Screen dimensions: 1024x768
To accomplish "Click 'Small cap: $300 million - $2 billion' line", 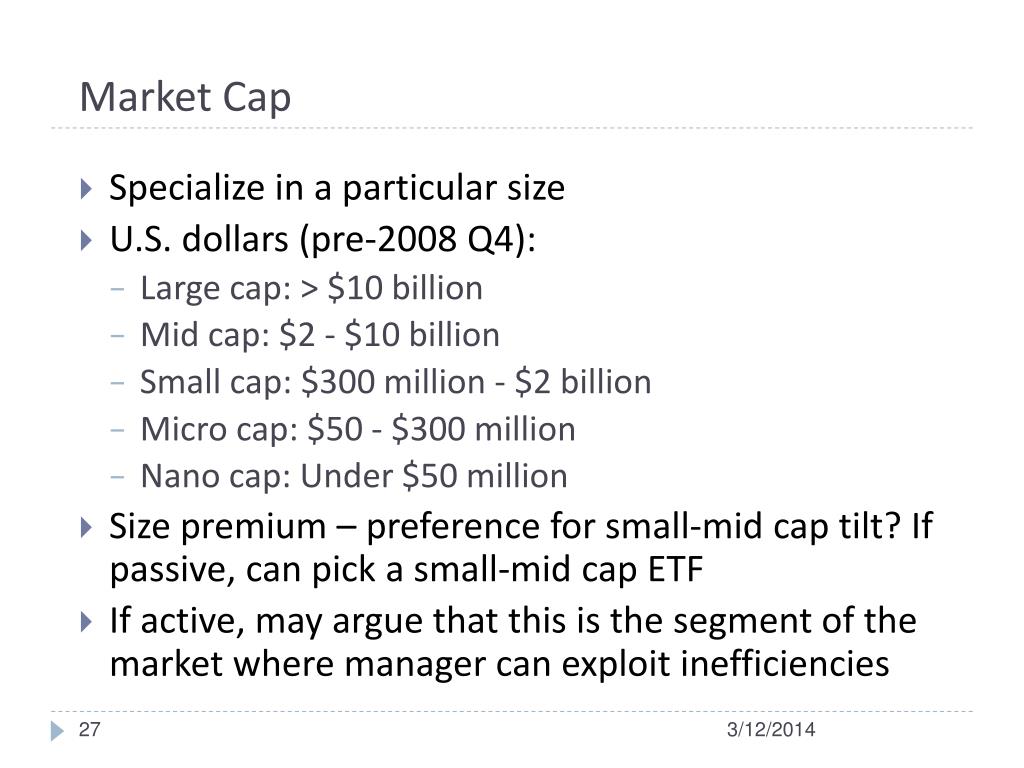I will point(396,383).
